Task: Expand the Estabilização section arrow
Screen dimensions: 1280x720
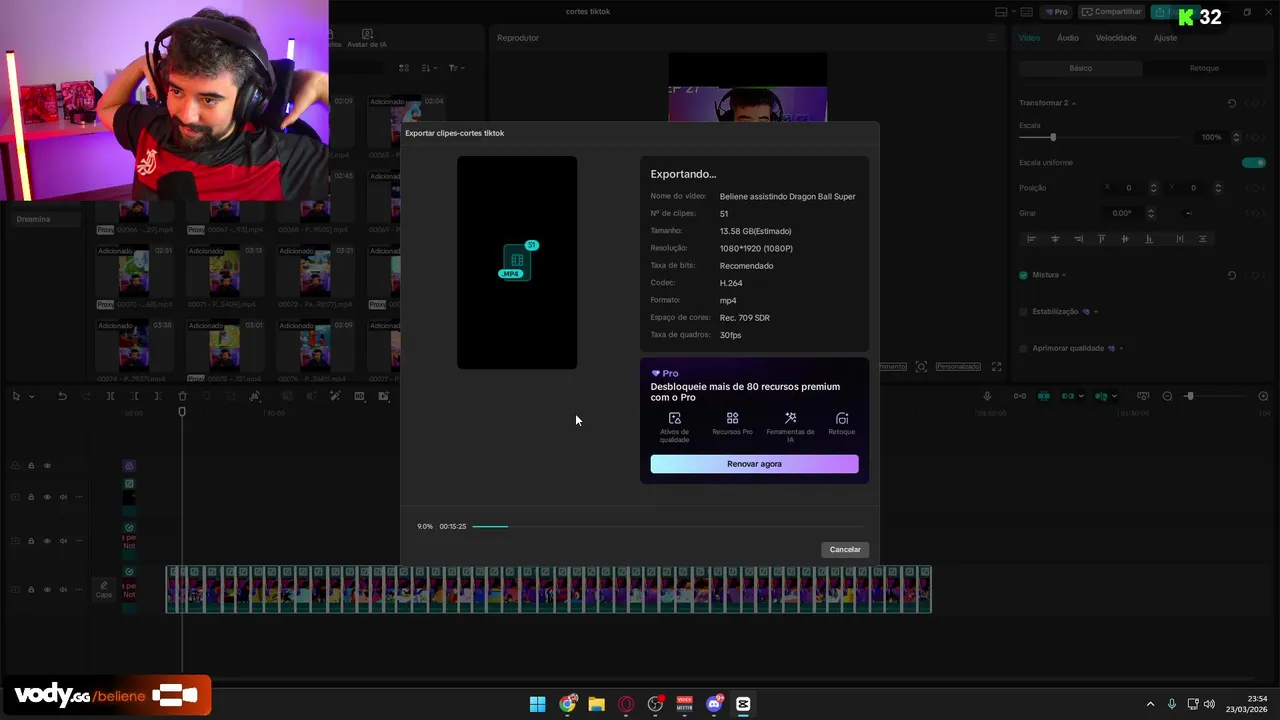Action: pos(1096,311)
